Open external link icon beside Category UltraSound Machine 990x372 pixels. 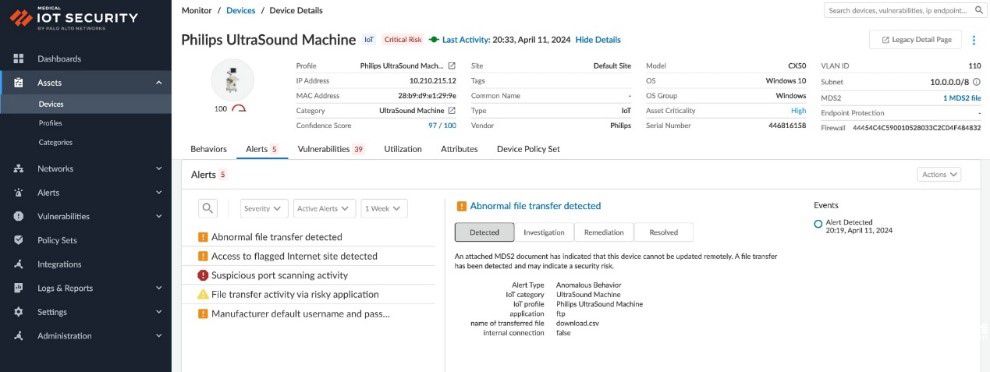(x=452, y=111)
